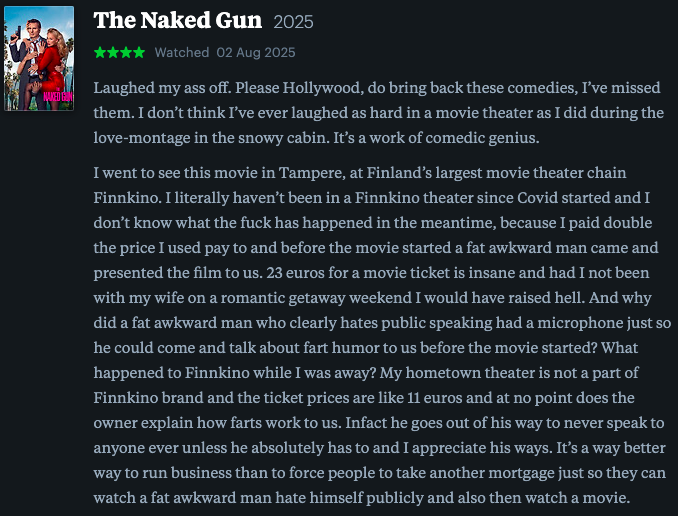Open The Naked Gun poster thumbnail
This screenshot has width=678, height=516.
tap(39, 58)
